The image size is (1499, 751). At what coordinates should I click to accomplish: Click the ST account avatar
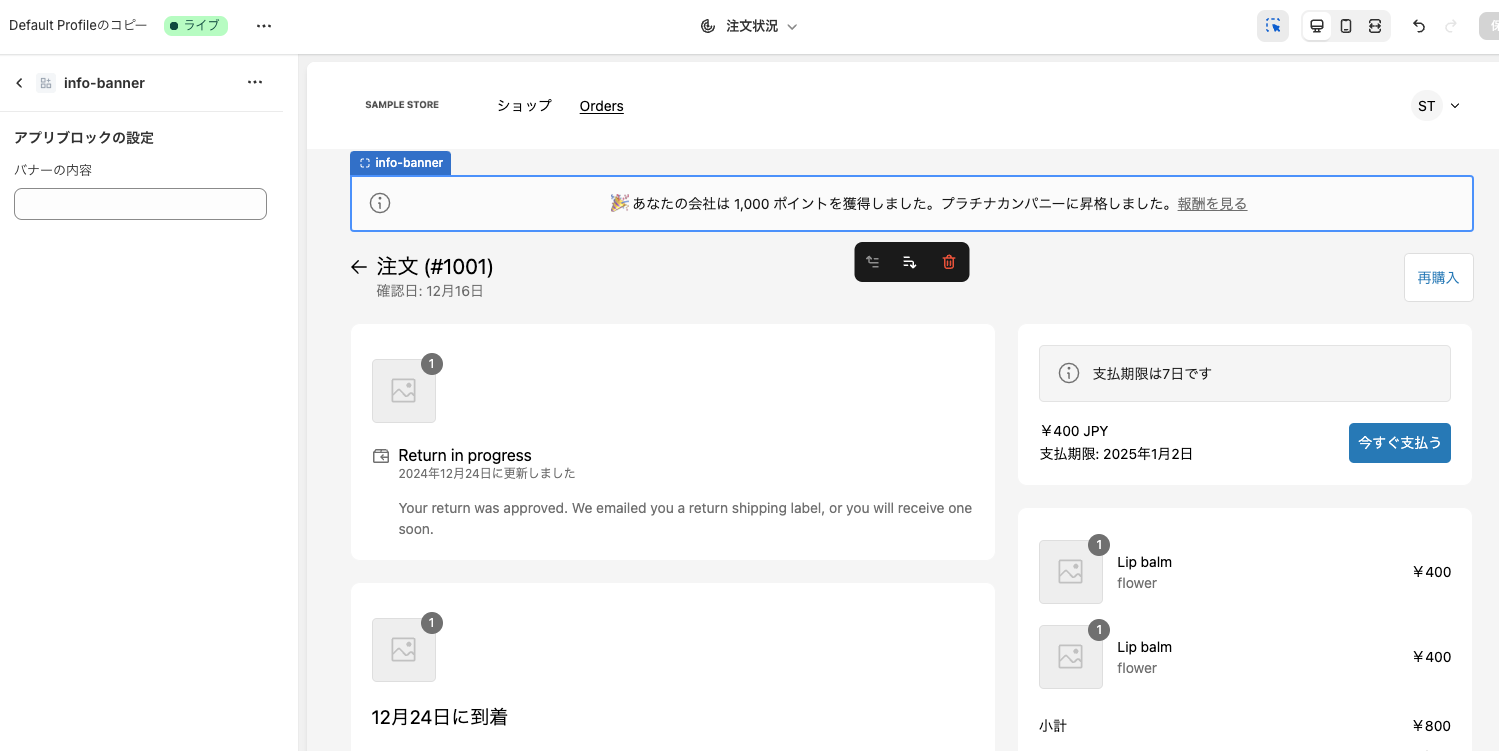click(x=1427, y=106)
